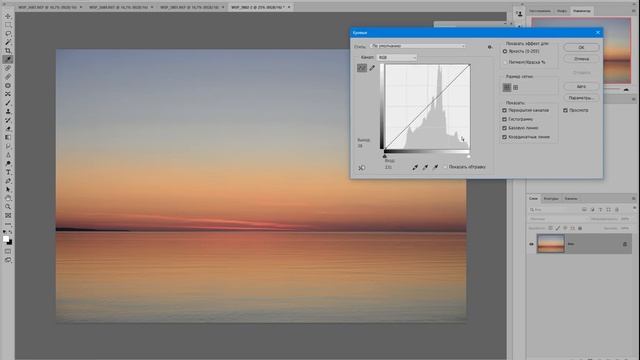Activate the on-image adjustment hand in Curves
640x360 pixels.
click(x=362, y=168)
